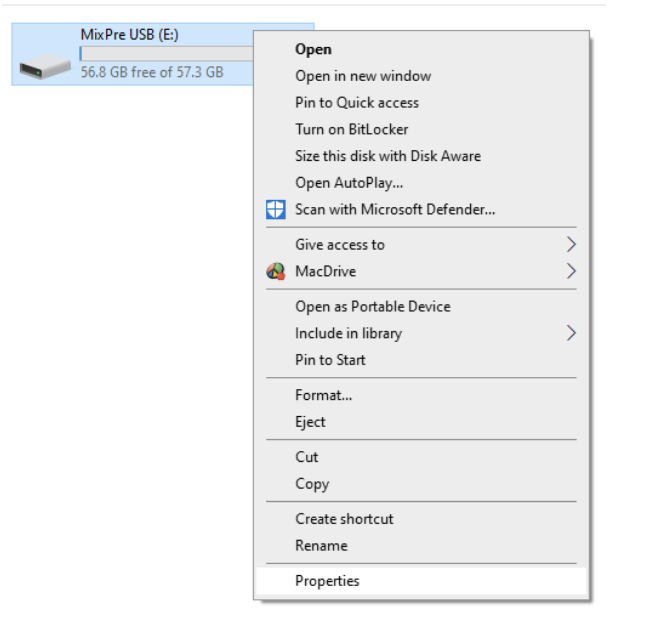Image resolution: width=648 pixels, height=618 pixels.
Task: Expand Give access to submenu arrow
Action: tap(571, 245)
